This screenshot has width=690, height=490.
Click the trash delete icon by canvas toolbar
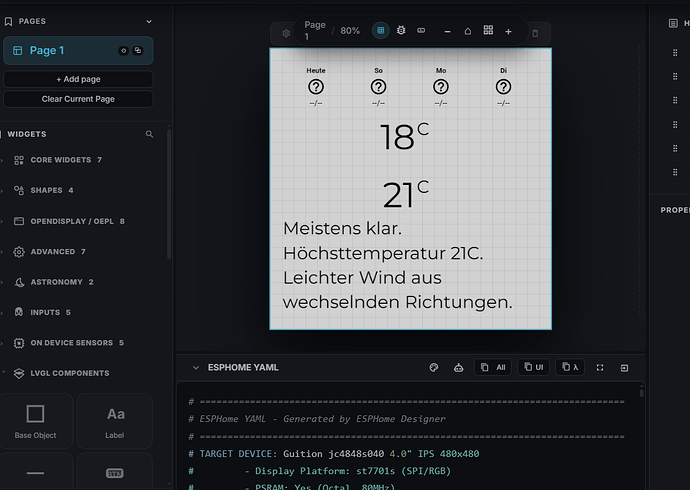tap(535, 33)
